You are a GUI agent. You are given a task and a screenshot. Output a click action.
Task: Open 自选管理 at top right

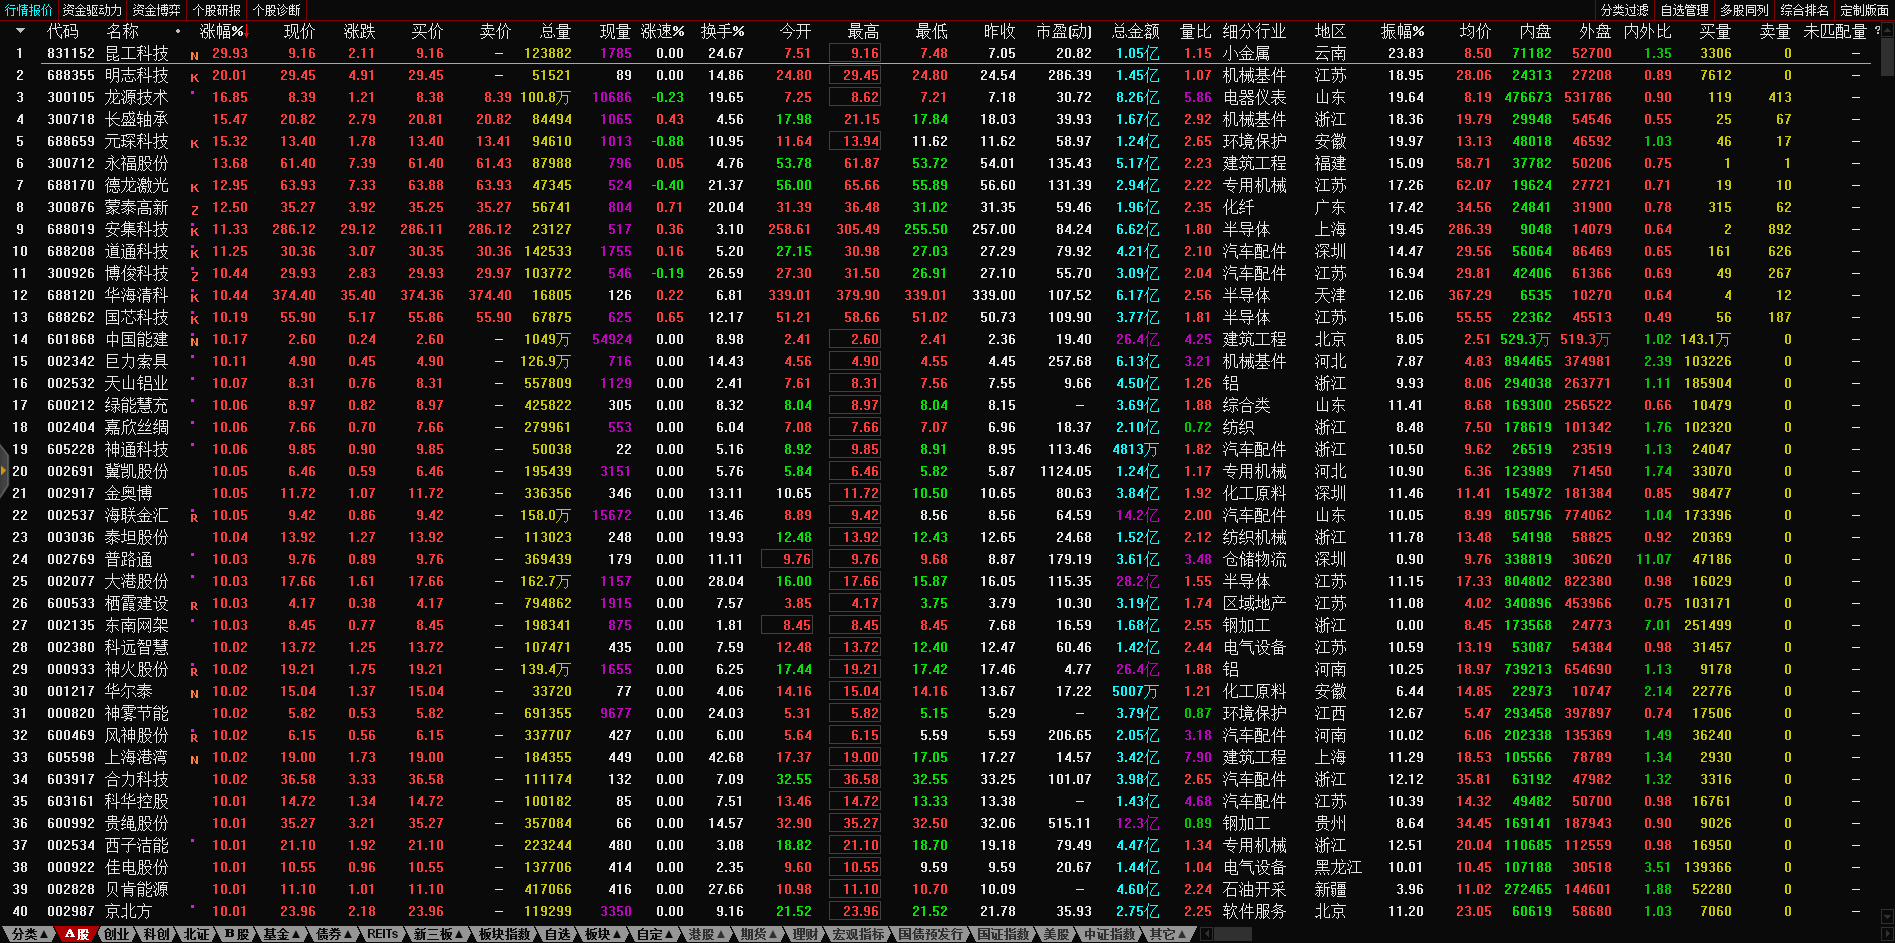(1684, 10)
